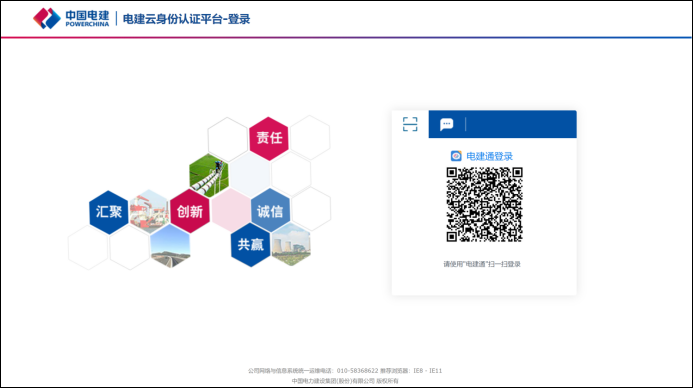694x389 pixels.
Task: Click the red 责任 hexagon
Action: [269, 138]
